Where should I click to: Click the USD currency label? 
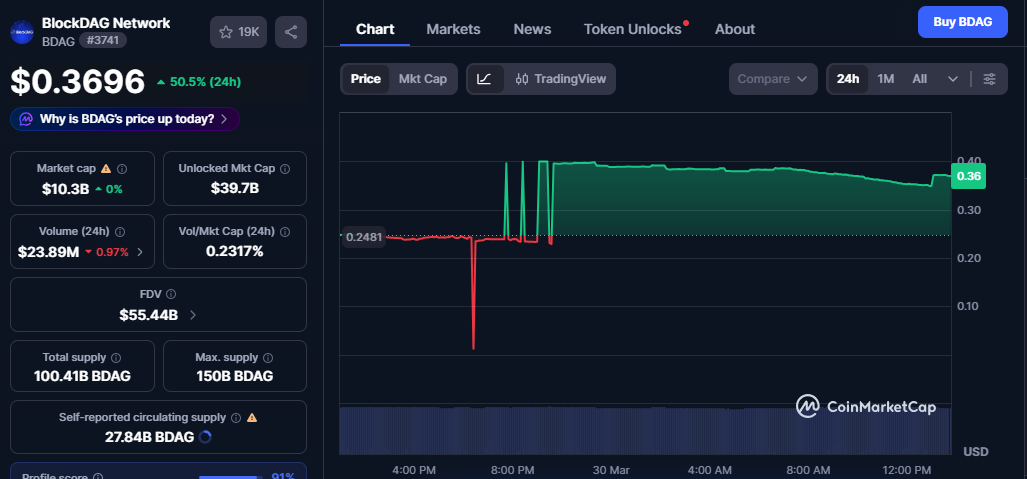coord(976,452)
